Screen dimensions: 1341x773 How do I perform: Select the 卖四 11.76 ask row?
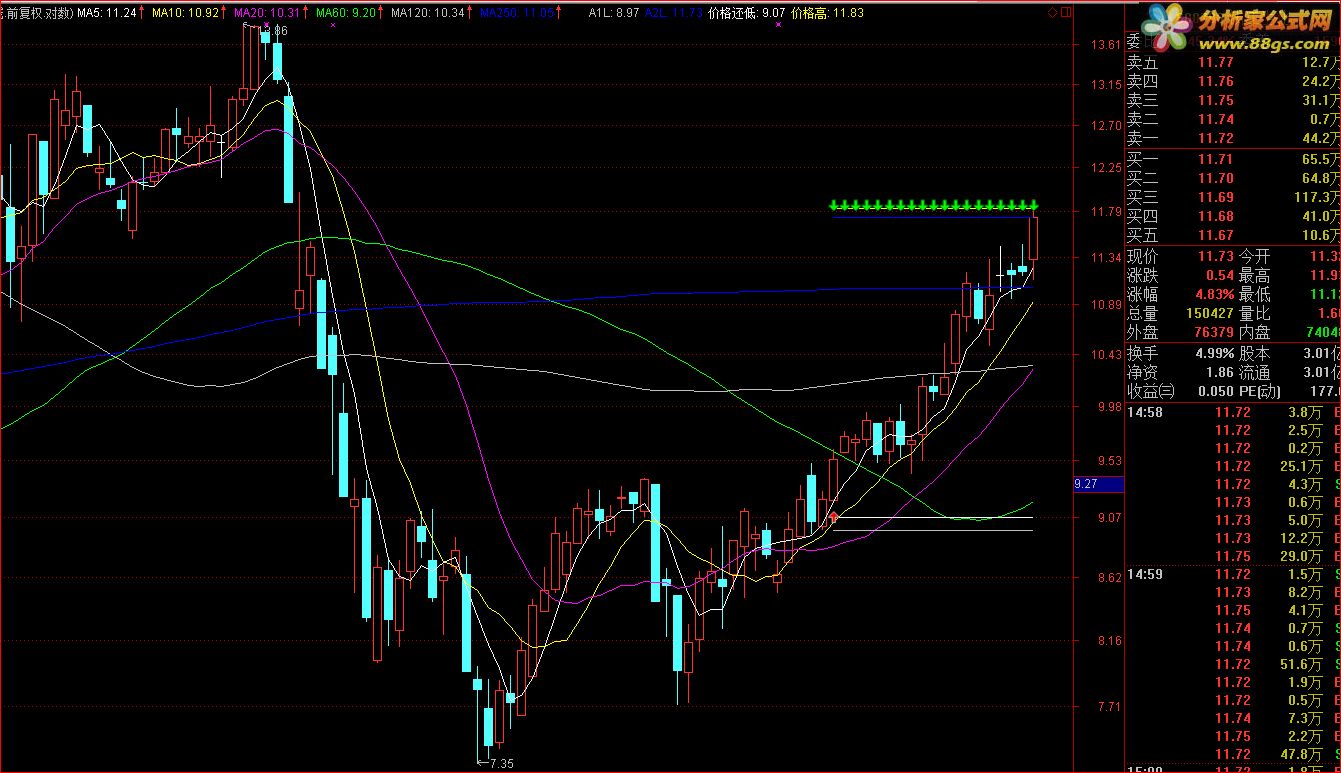coord(1233,81)
